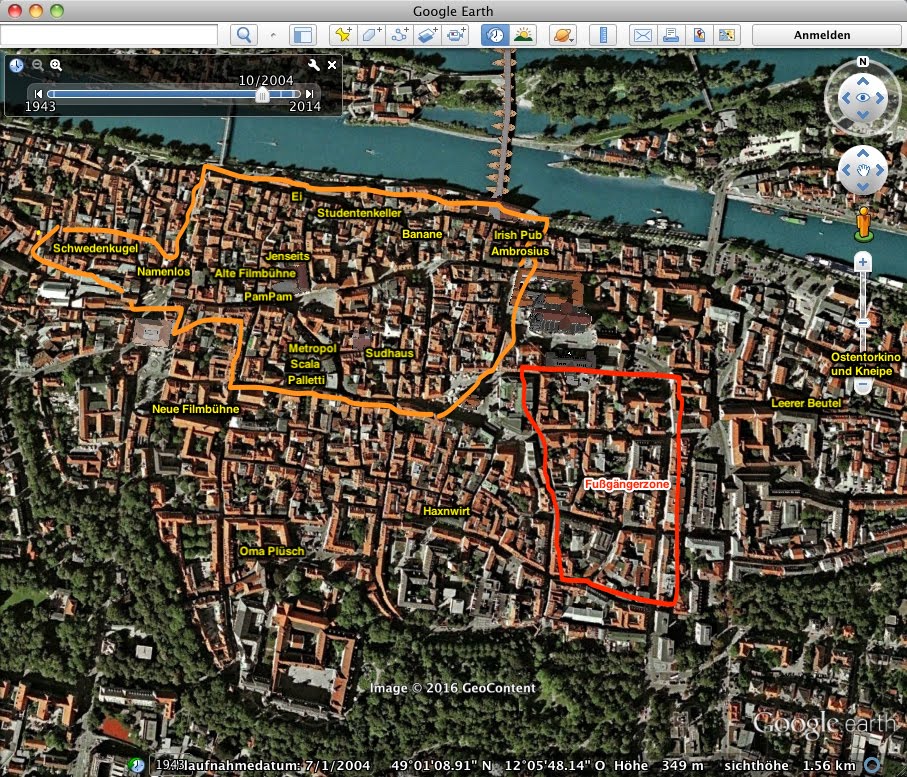Click the time slider clock icon
This screenshot has width=907, height=777.
point(17,65)
